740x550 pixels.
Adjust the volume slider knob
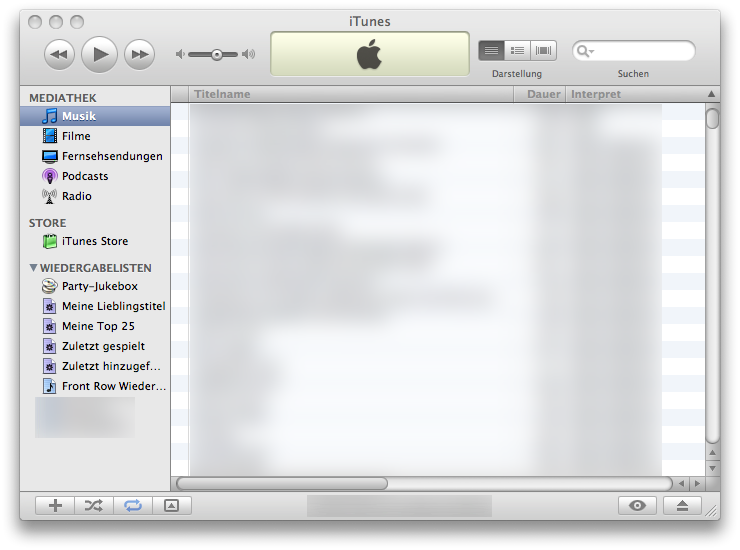pyautogui.click(x=217, y=55)
